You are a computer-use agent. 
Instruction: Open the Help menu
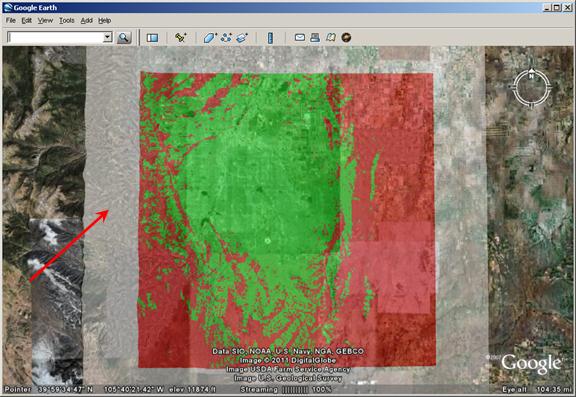tap(104, 21)
